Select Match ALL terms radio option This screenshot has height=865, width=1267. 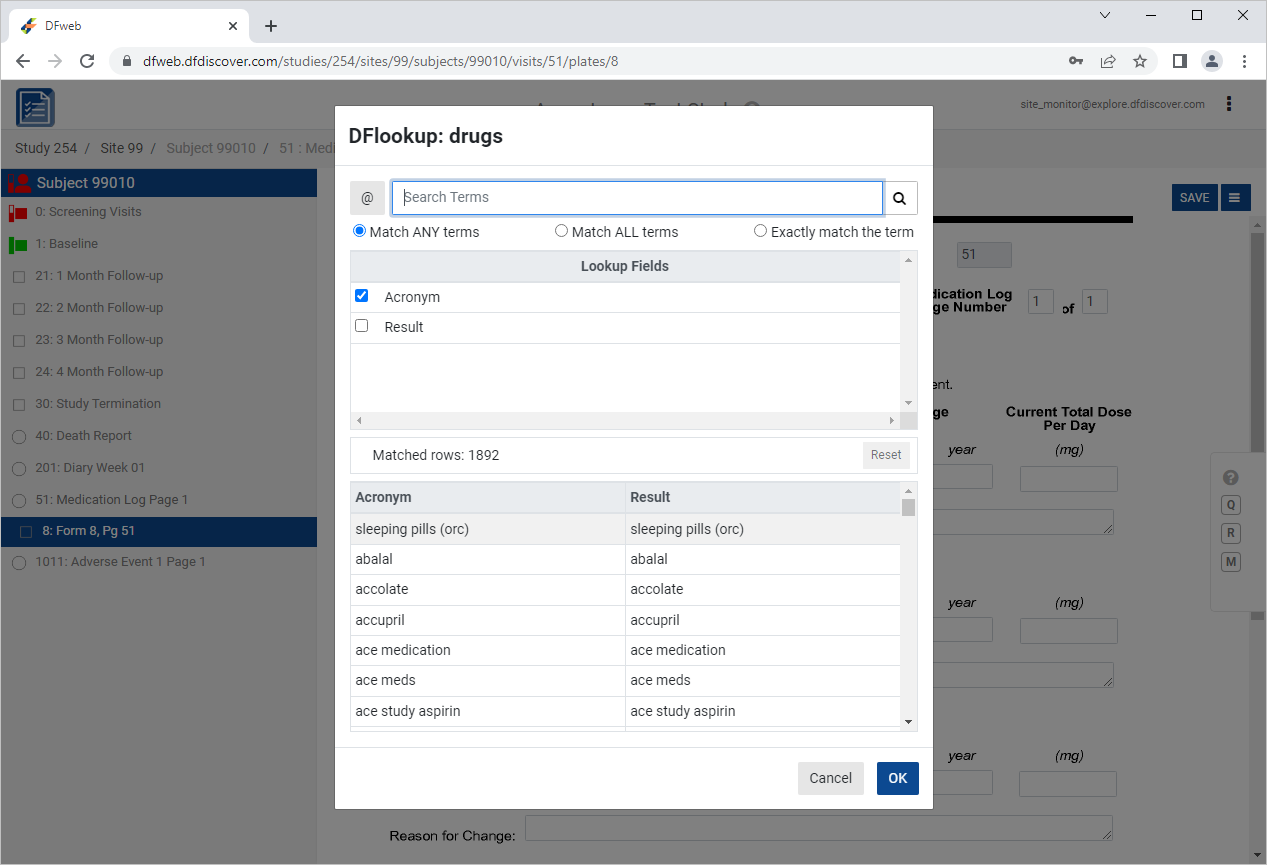(x=561, y=231)
